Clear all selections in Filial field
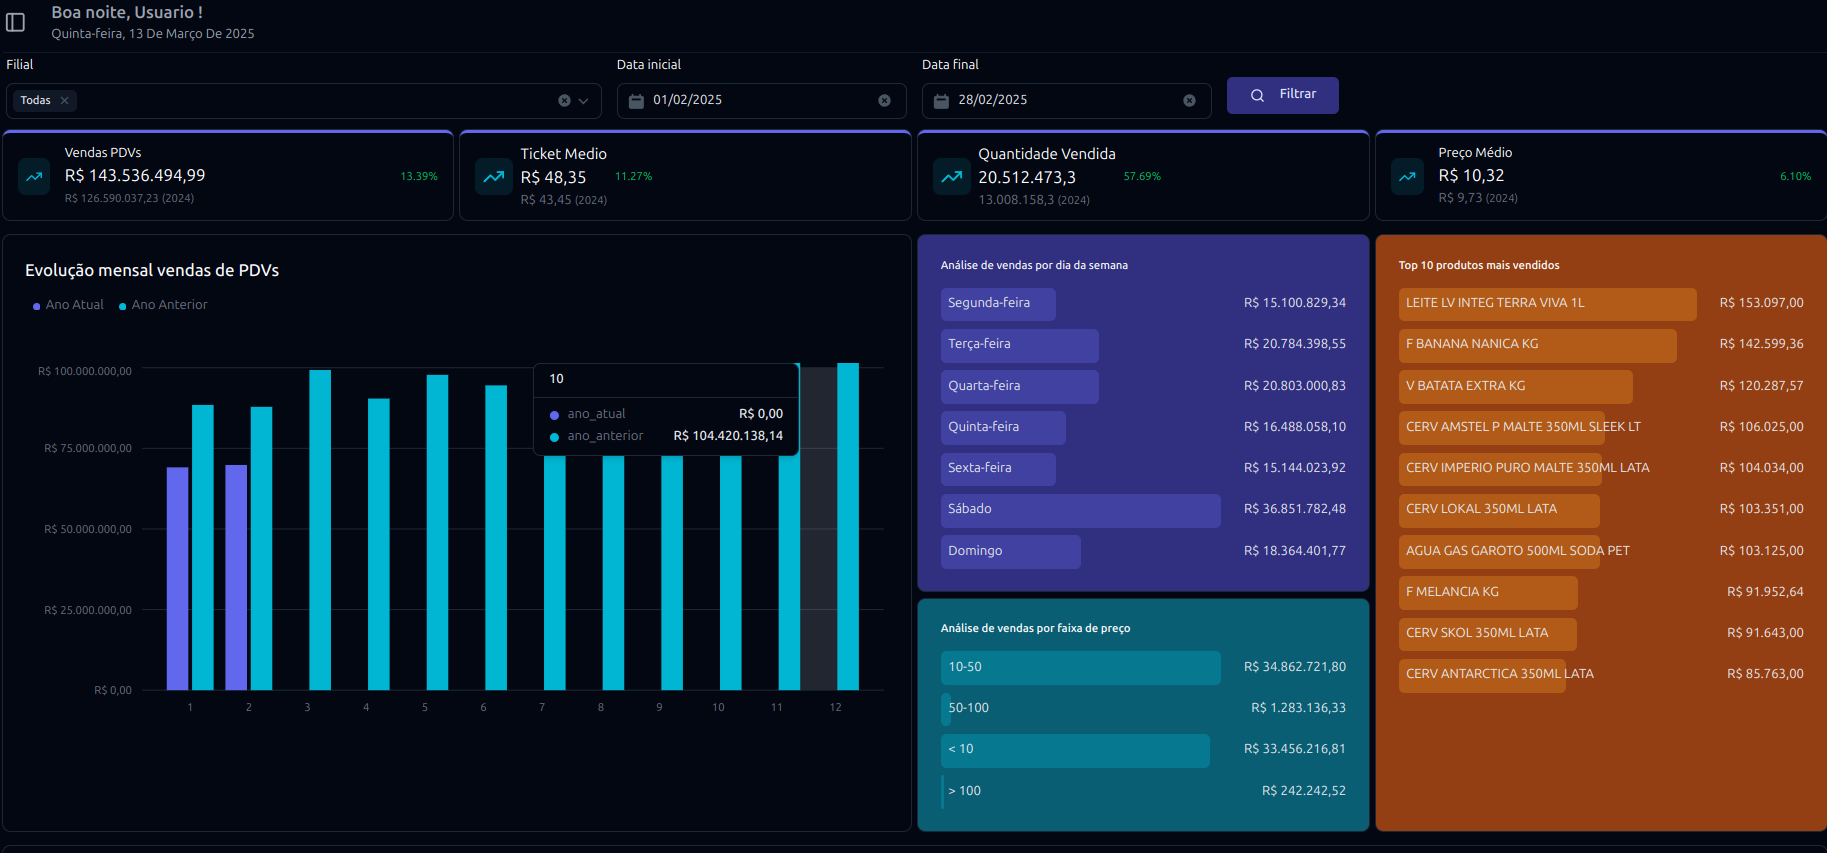 (x=564, y=101)
